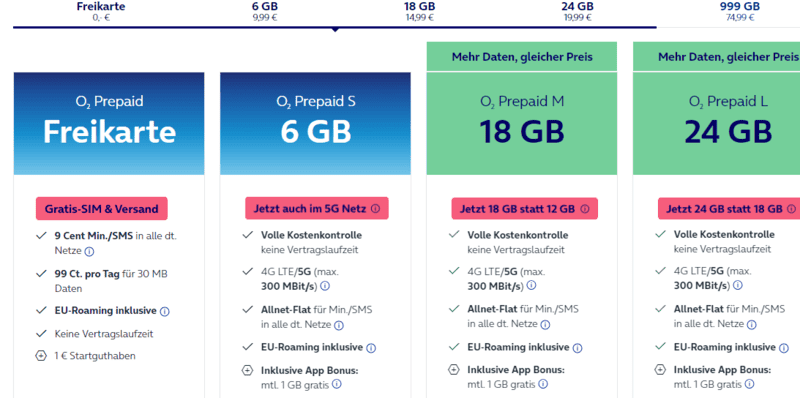The image size is (800, 398).
Task: Click info icon in 'Jetzt 24 GB statt 18 GB' badge
Action: click(x=791, y=209)
